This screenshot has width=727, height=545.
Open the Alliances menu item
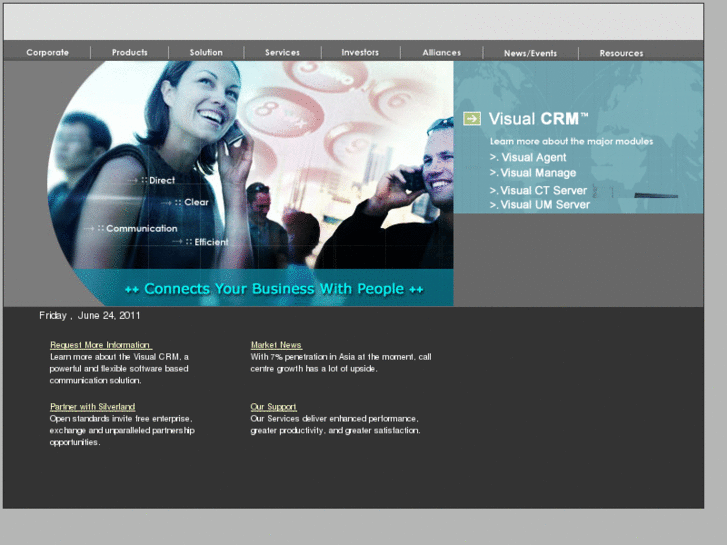[442, 52]
